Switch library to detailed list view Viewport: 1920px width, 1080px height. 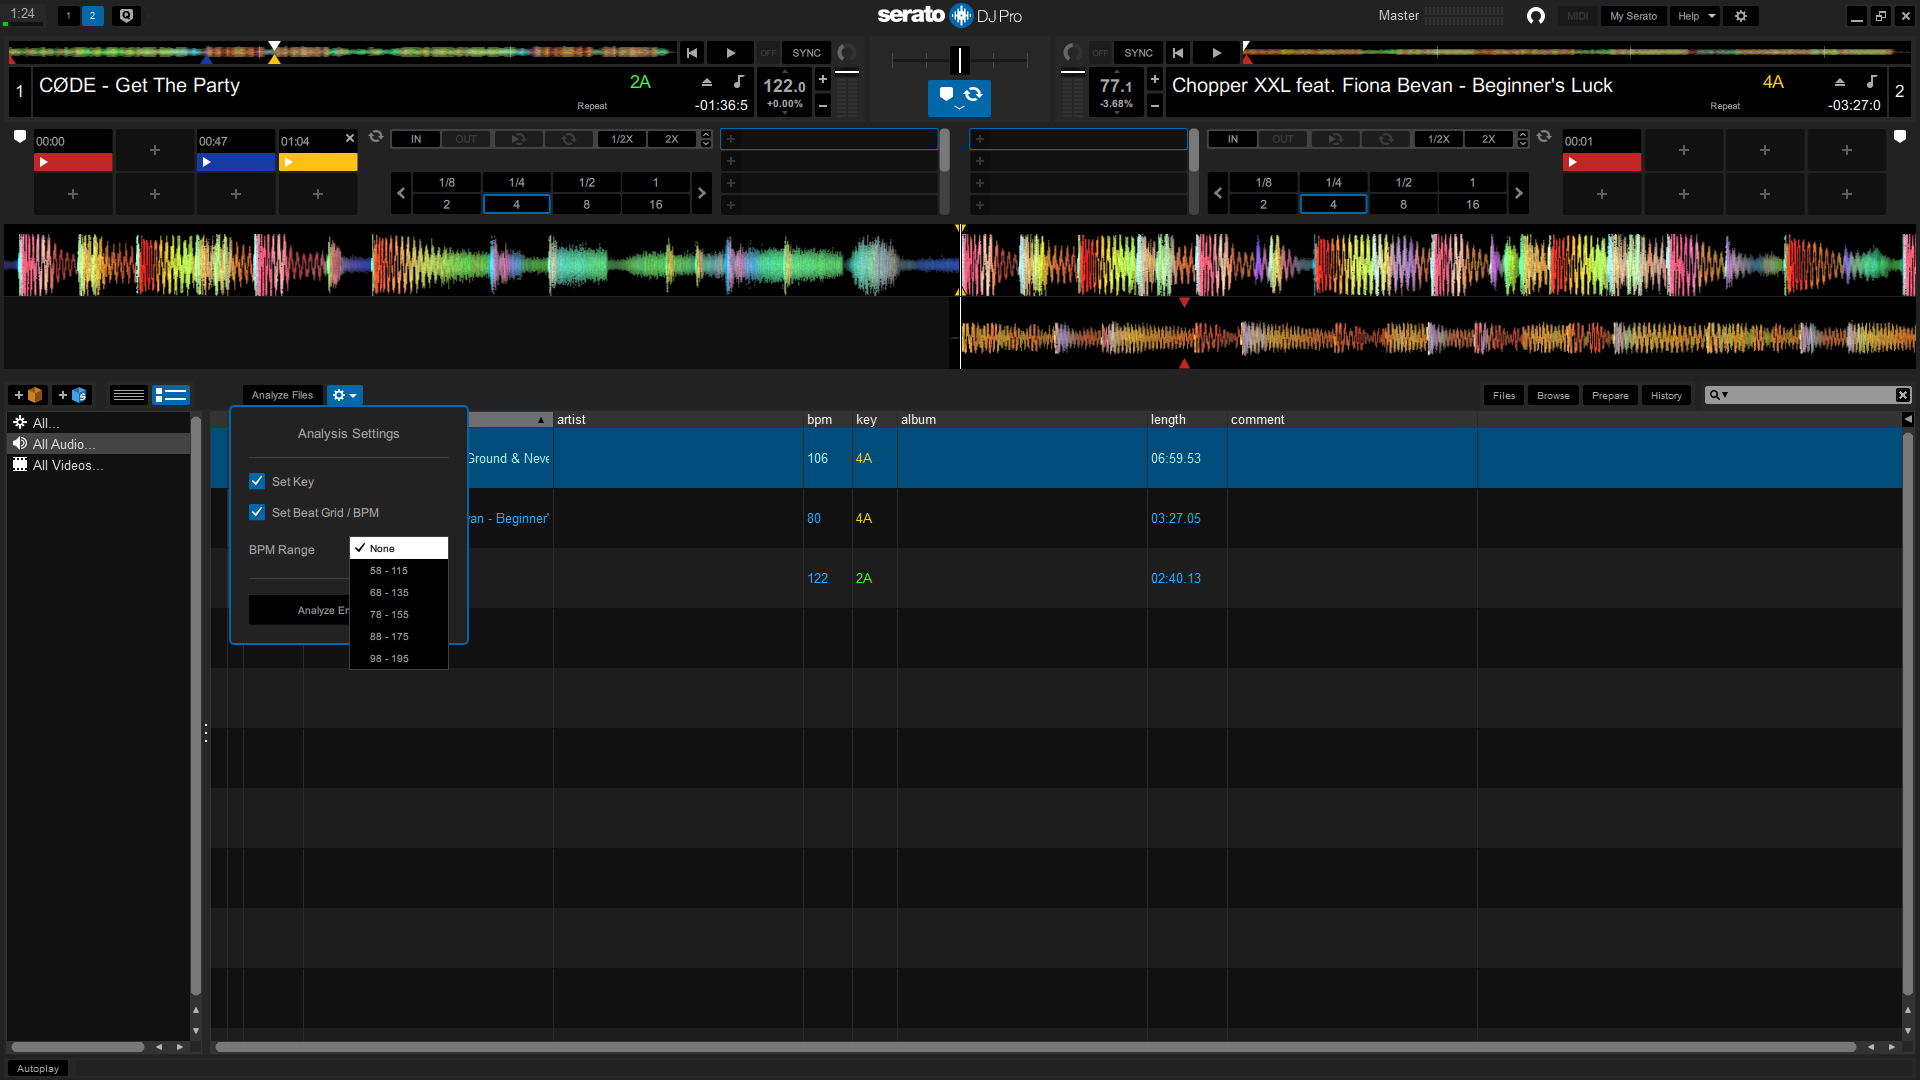pos(171,395)
